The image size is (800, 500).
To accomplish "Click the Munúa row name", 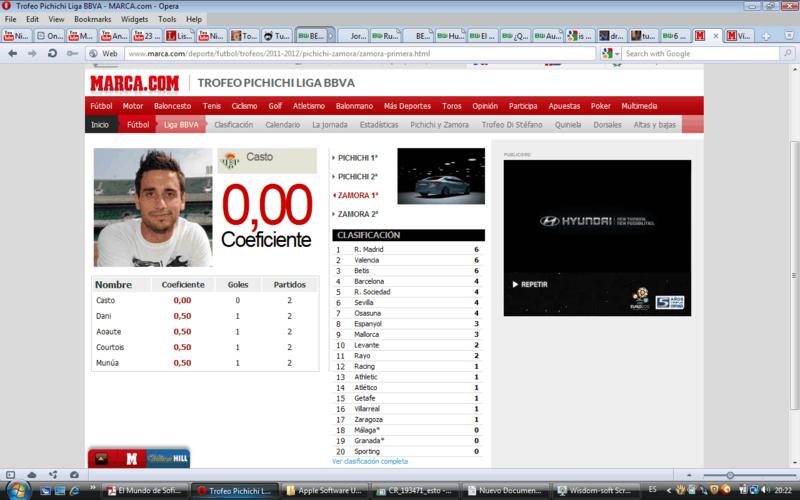I will (107, 363).
